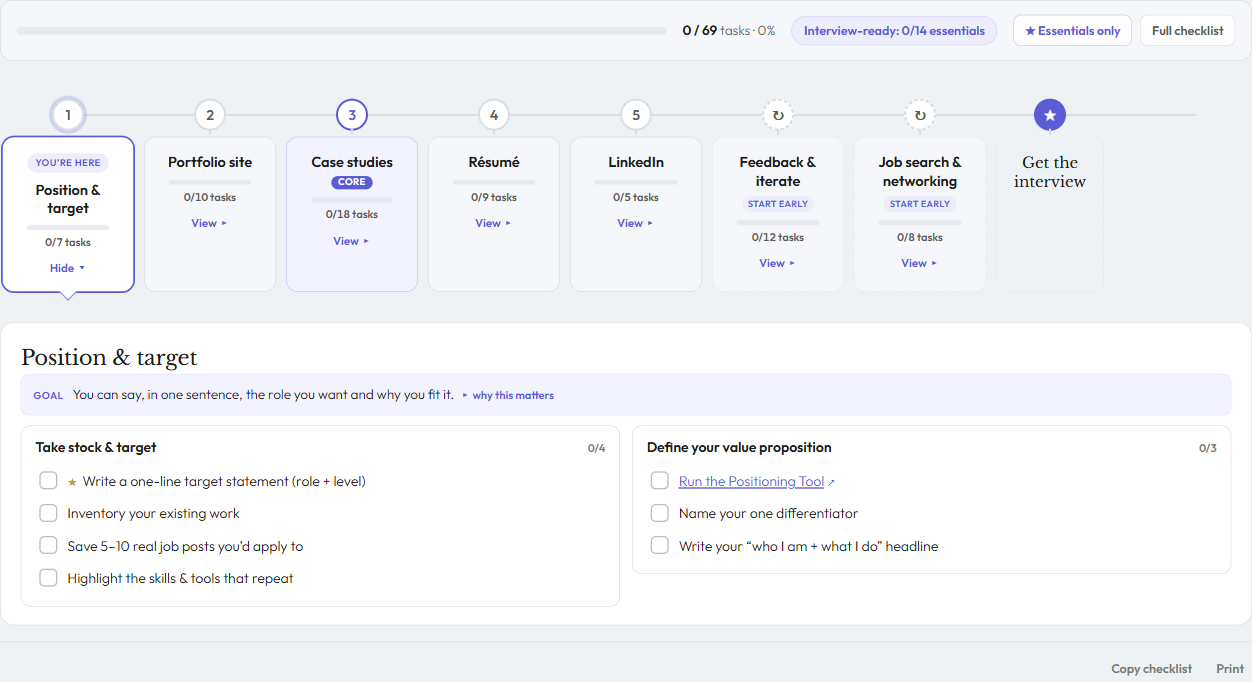Expand Case studies tasks with View

coord(351,241)
